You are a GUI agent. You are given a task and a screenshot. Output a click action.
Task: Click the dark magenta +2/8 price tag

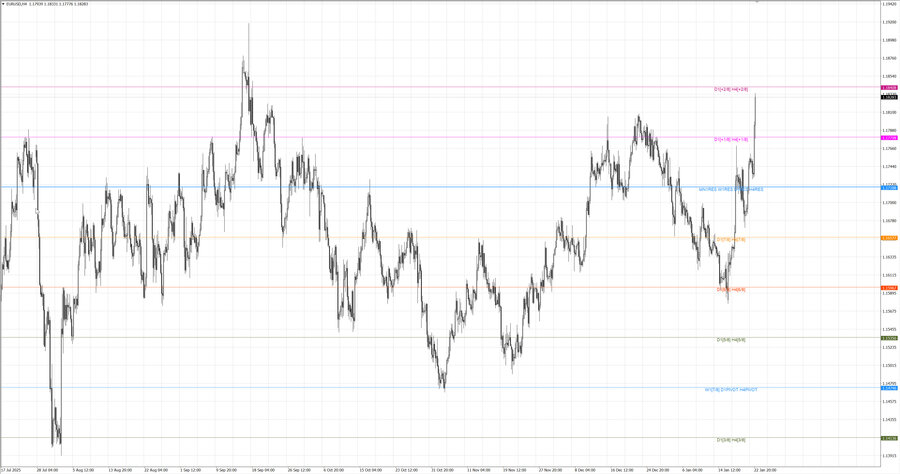[889, 88]
